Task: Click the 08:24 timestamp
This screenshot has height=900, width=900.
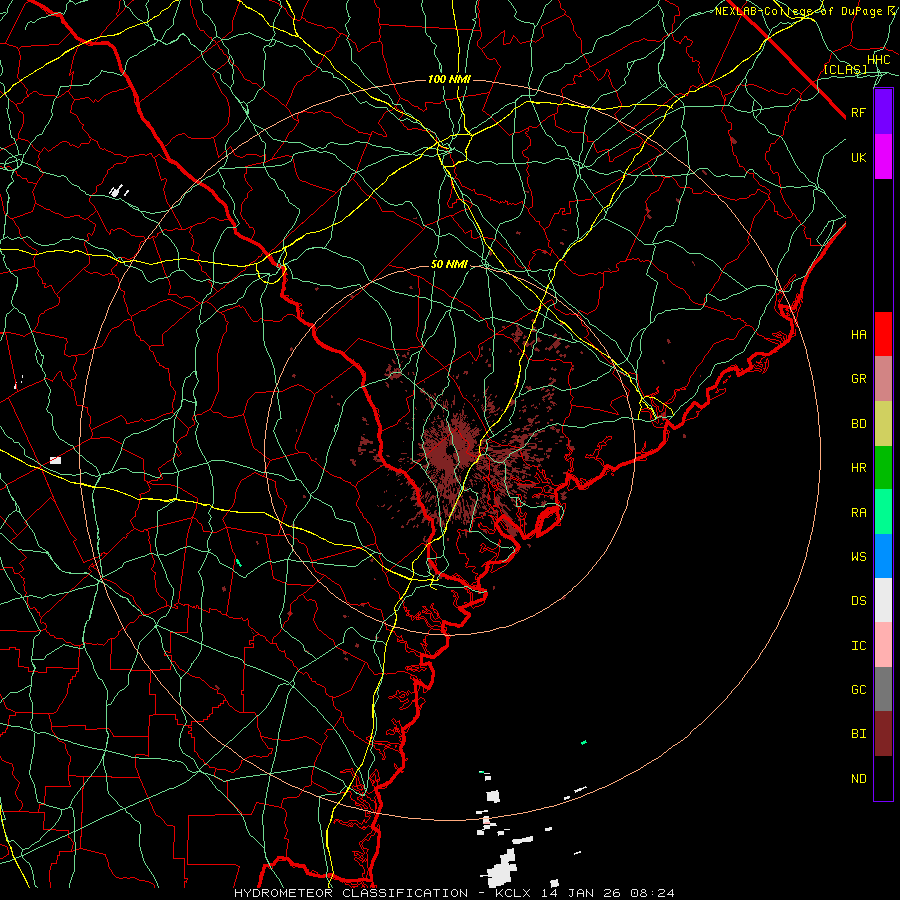Action: coord(652,893)
